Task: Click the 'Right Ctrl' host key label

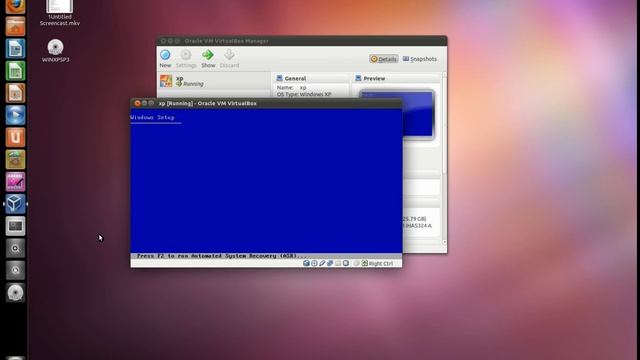Action: 381,264
